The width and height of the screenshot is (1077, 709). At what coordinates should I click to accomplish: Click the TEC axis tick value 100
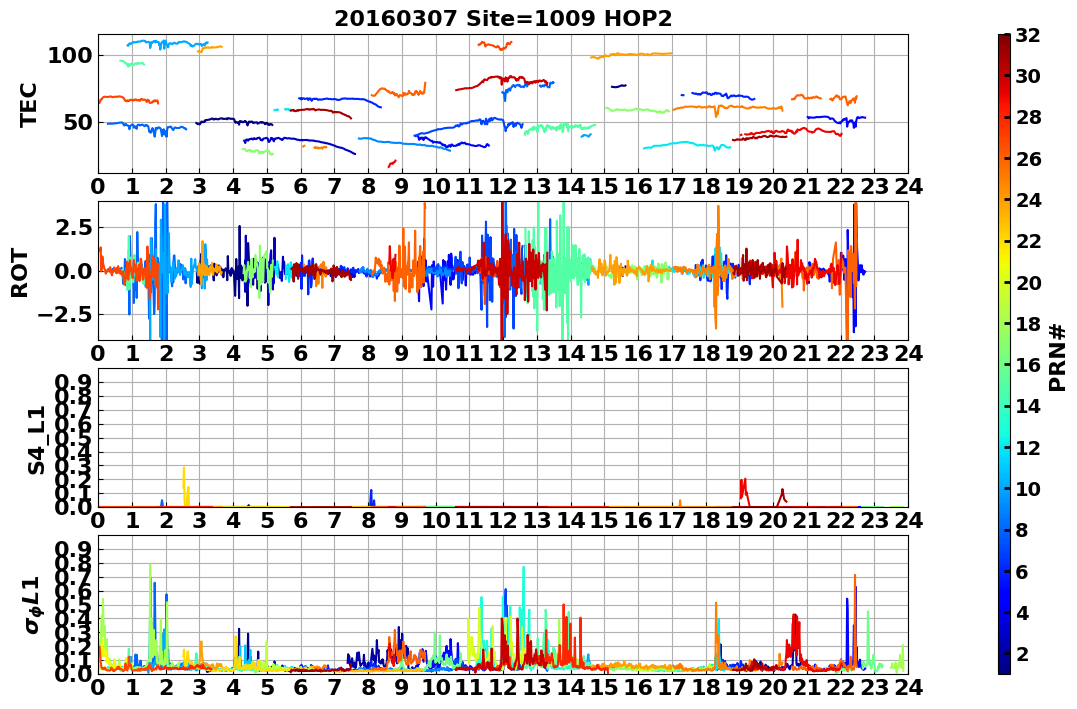(69, 56)
